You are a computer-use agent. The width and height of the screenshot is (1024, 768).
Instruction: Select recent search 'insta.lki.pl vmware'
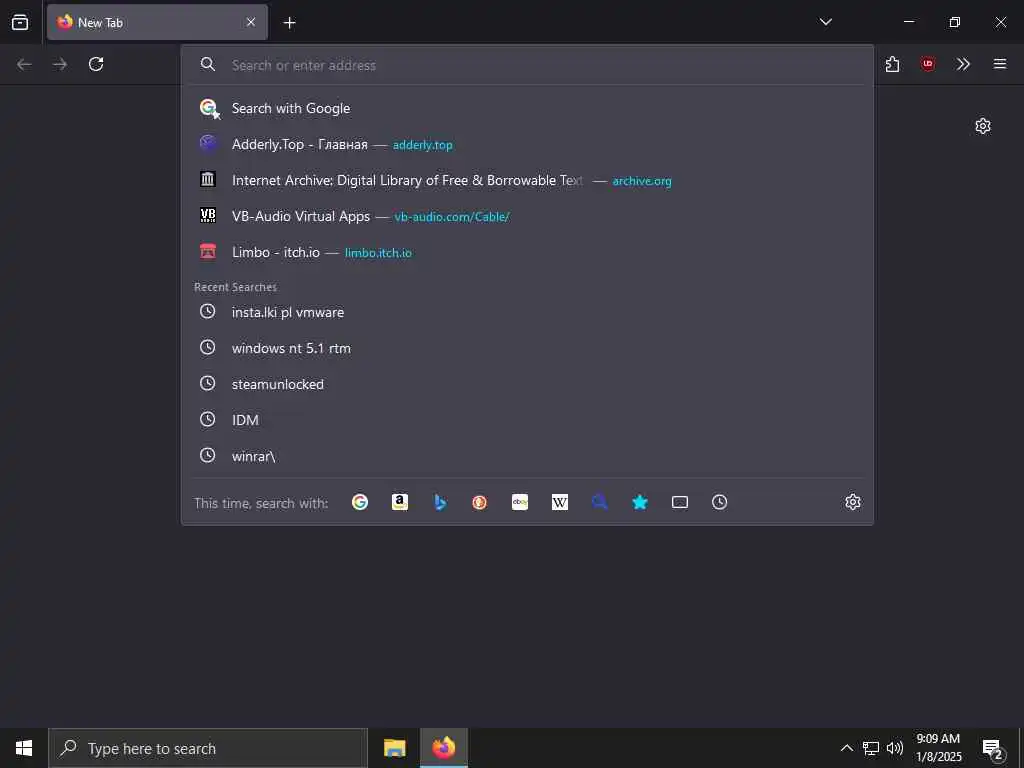tap(528, 312)
